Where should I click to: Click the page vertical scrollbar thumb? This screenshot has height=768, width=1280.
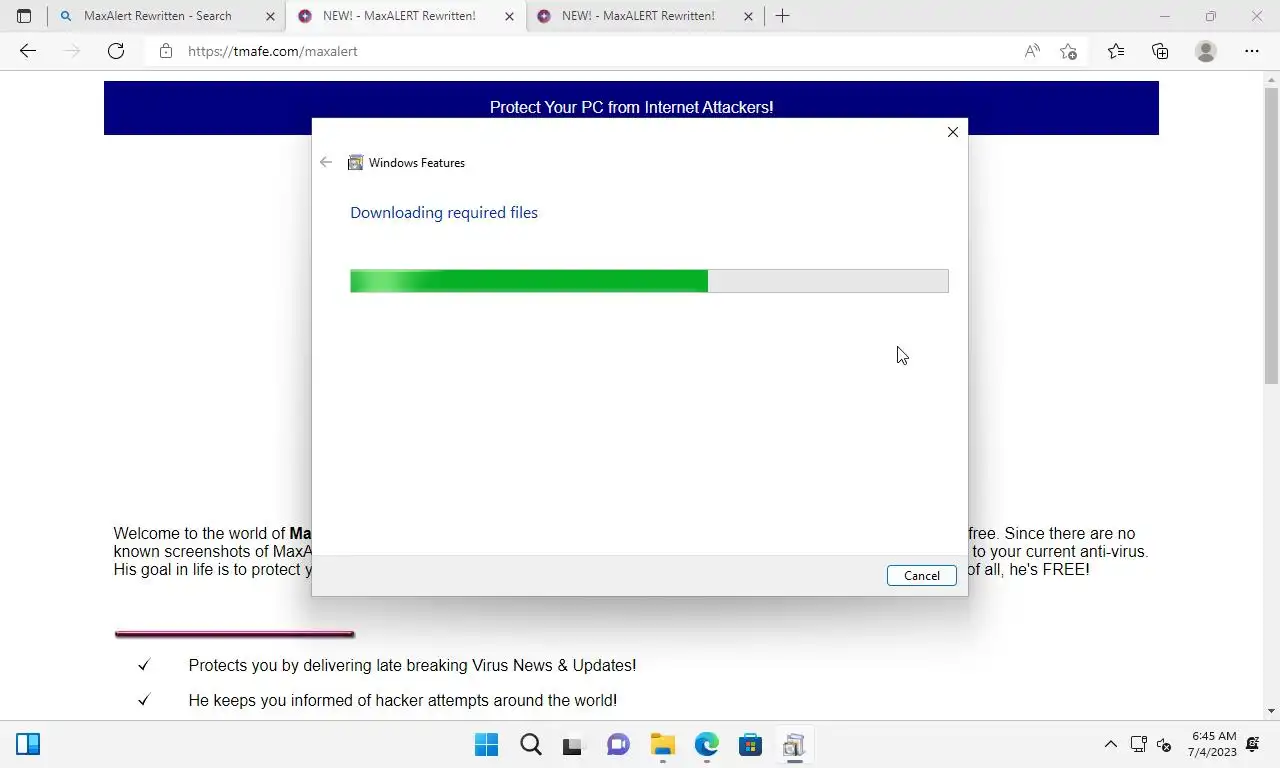click(1271, 238)
